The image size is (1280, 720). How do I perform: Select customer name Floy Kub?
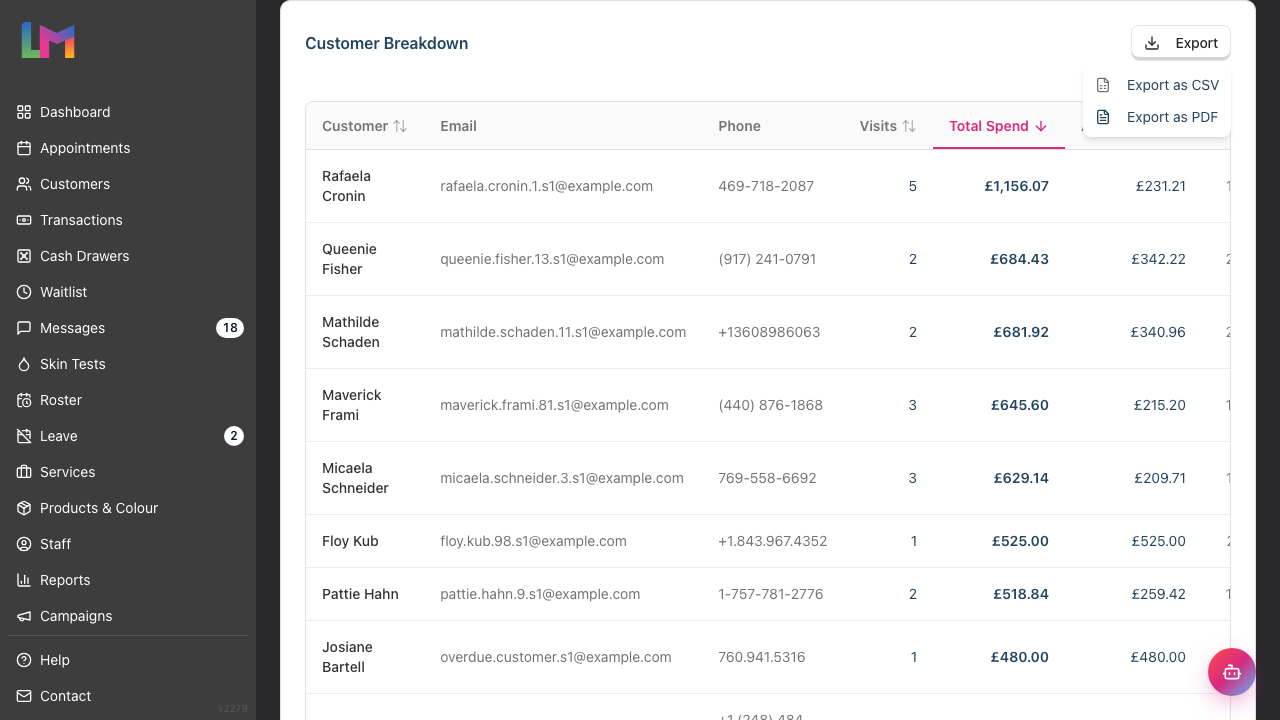click(350, 541)
